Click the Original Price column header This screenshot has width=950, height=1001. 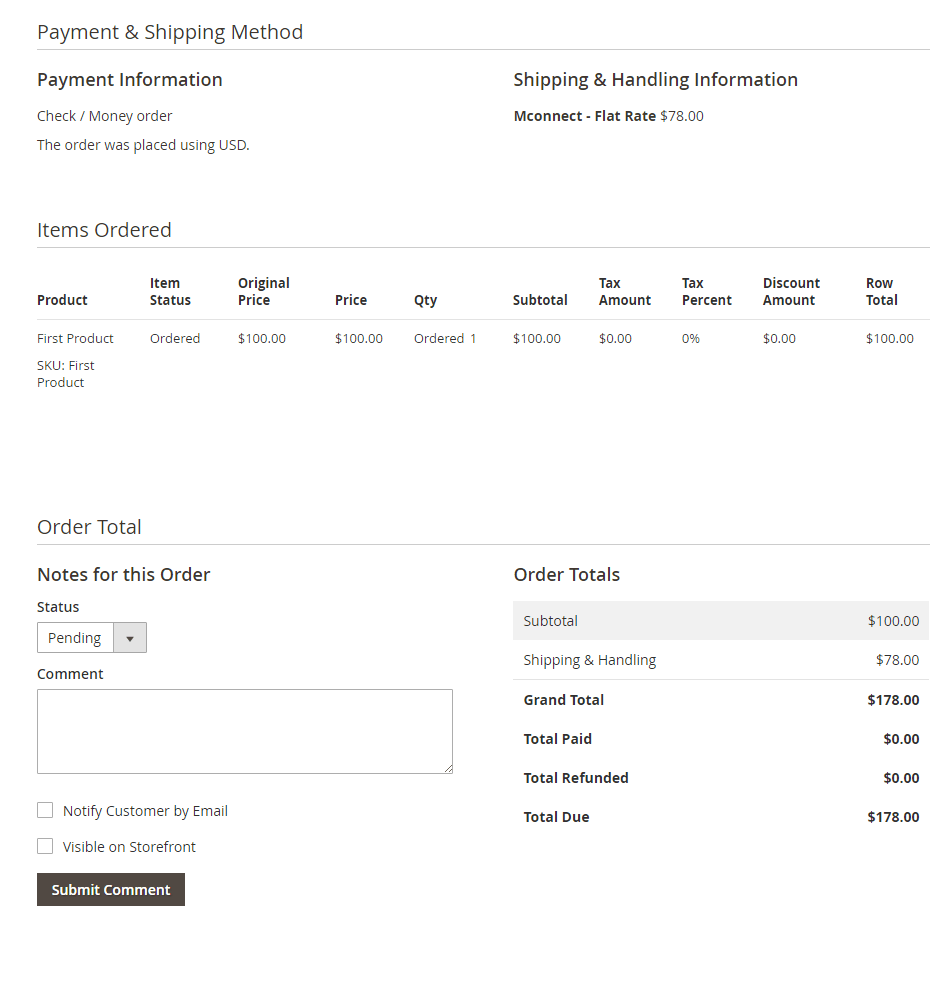click(x=263, y=292)
